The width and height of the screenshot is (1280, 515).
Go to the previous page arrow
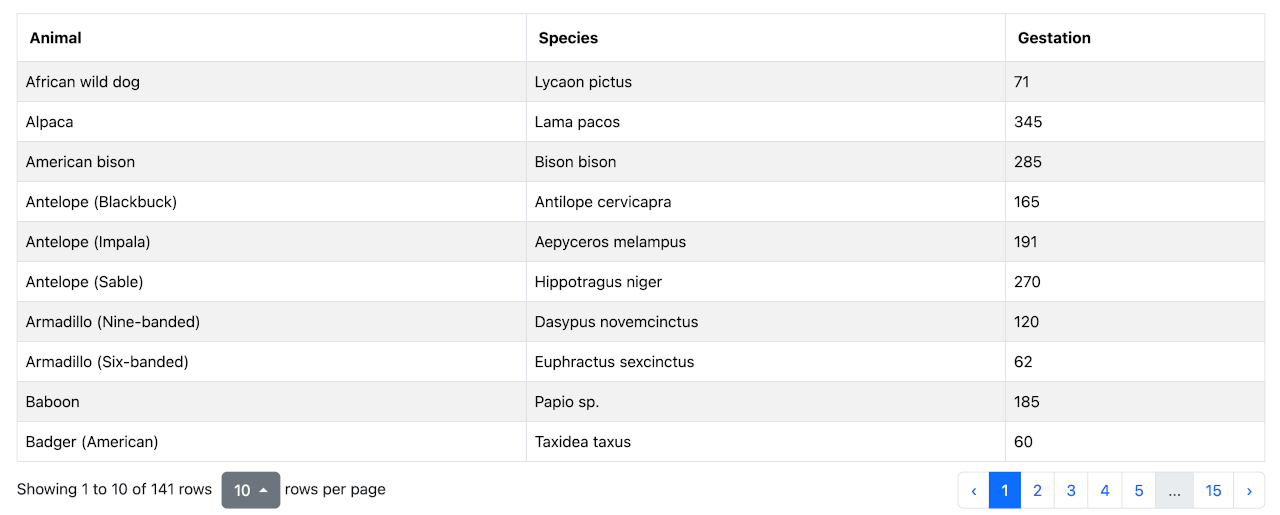pyautogui.click(x=974, y=490)
